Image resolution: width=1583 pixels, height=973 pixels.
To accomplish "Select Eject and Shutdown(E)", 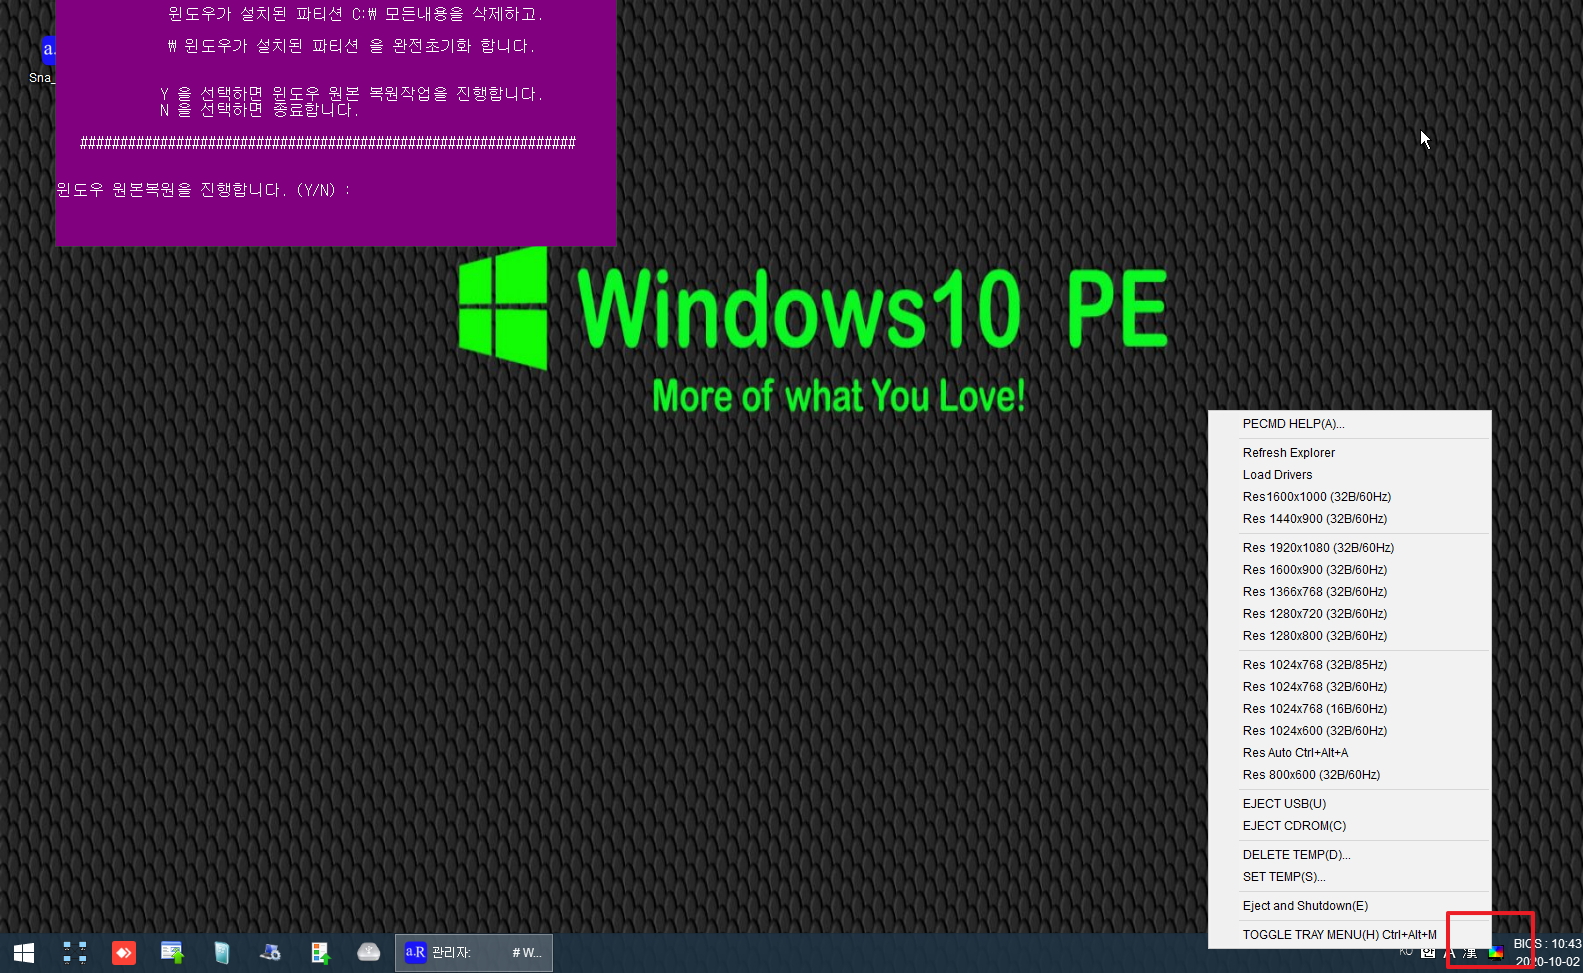I will (x=1350, y=906).
